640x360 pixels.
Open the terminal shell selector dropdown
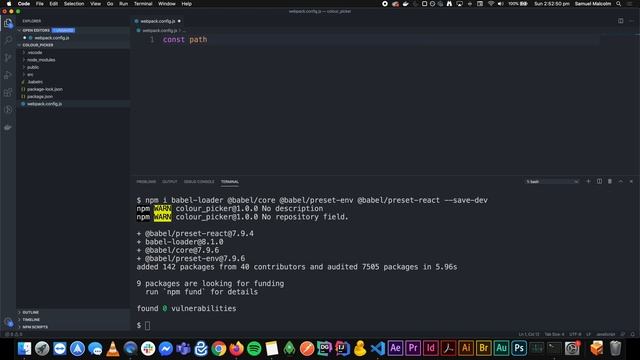552,182
